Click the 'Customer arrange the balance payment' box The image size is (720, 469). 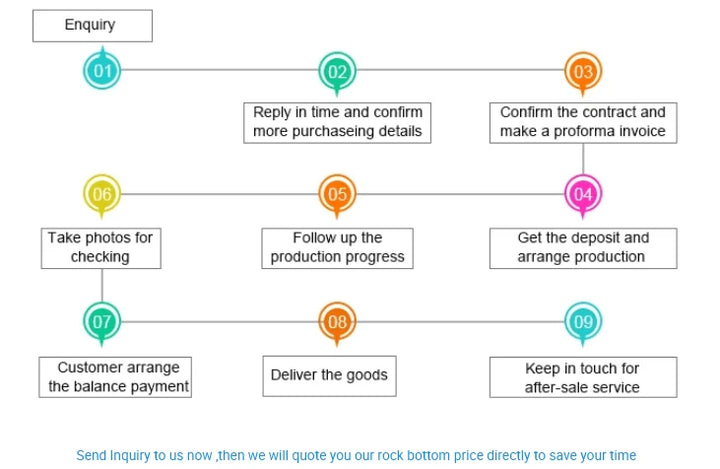point(116,377)
